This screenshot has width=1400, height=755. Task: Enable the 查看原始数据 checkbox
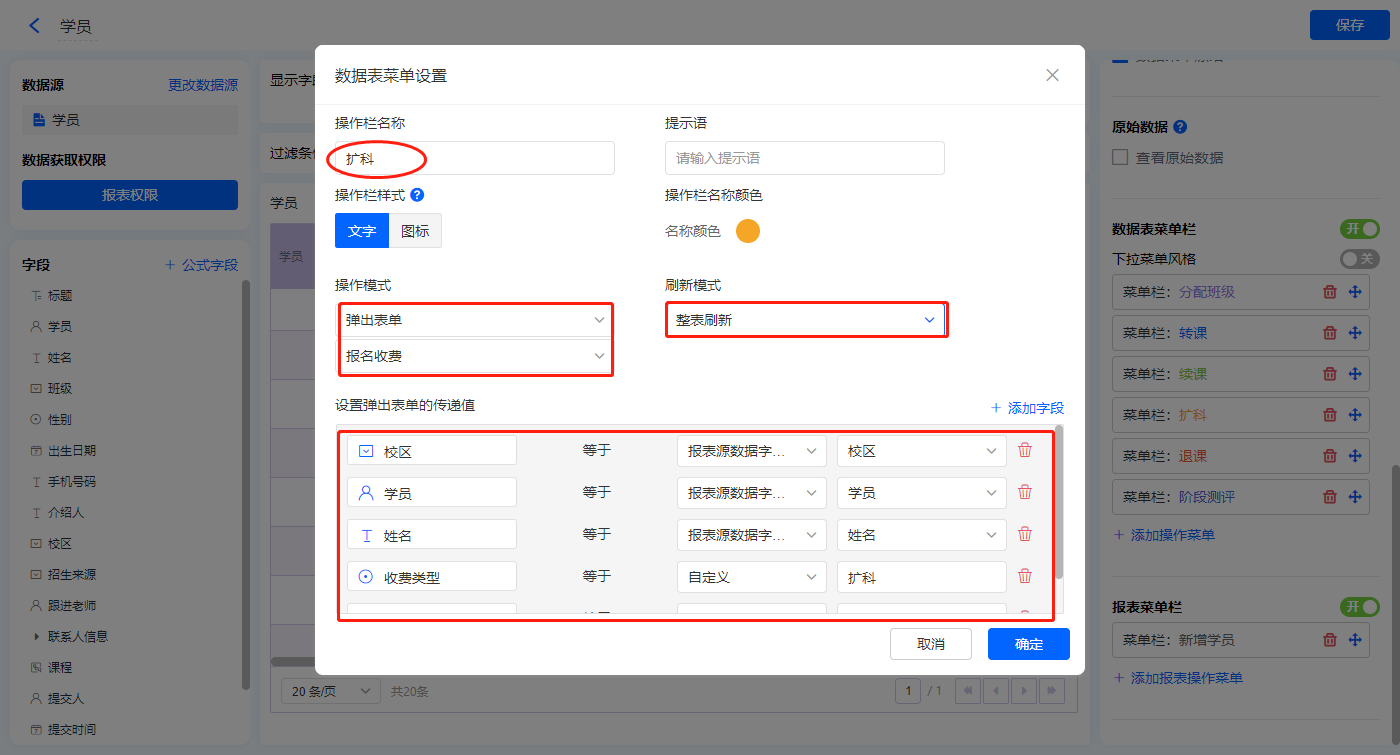pos(1120,158)
